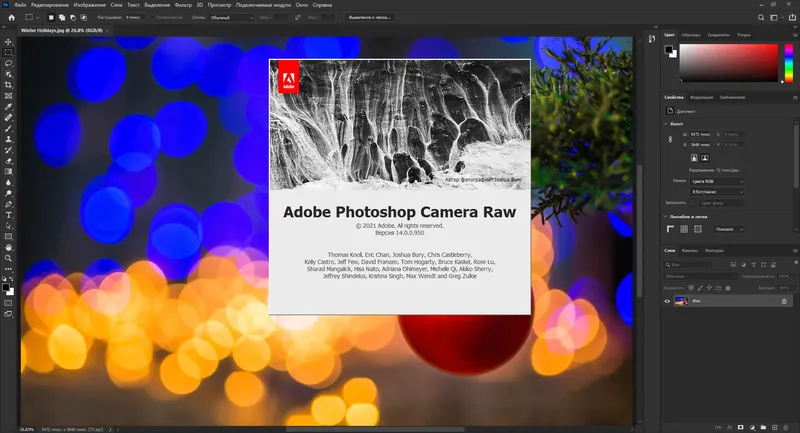Click the hue spectrum slider strip
This screenshot has height=433, width=800.
click(789, 63)
